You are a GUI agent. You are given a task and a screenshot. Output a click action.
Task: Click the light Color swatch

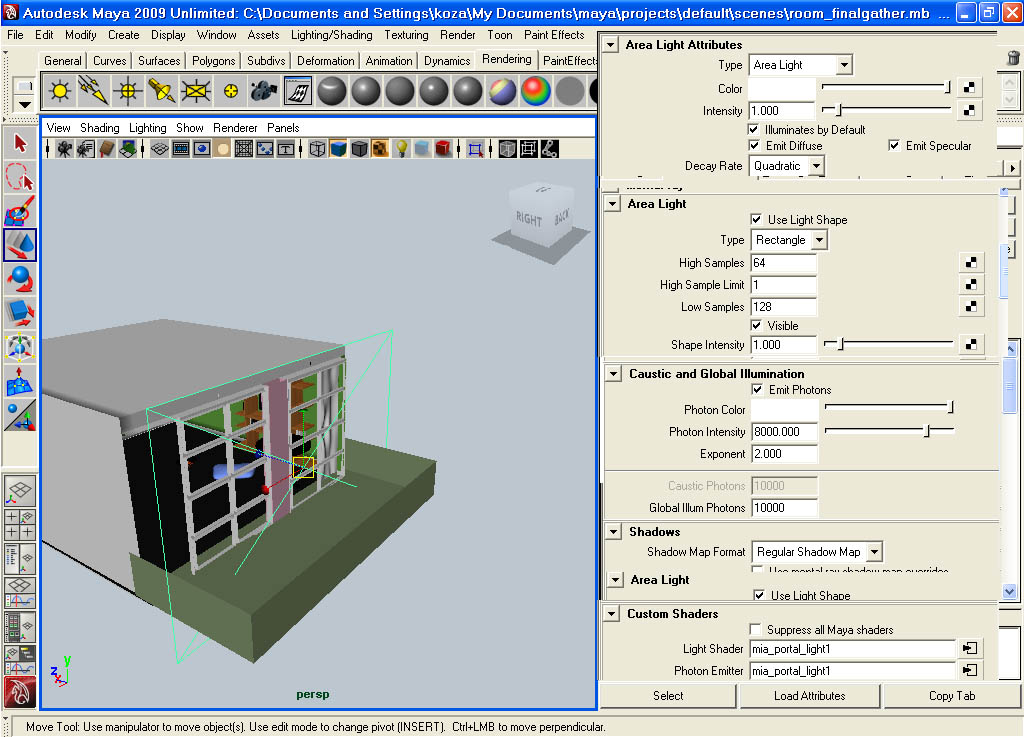pos(782,88)
